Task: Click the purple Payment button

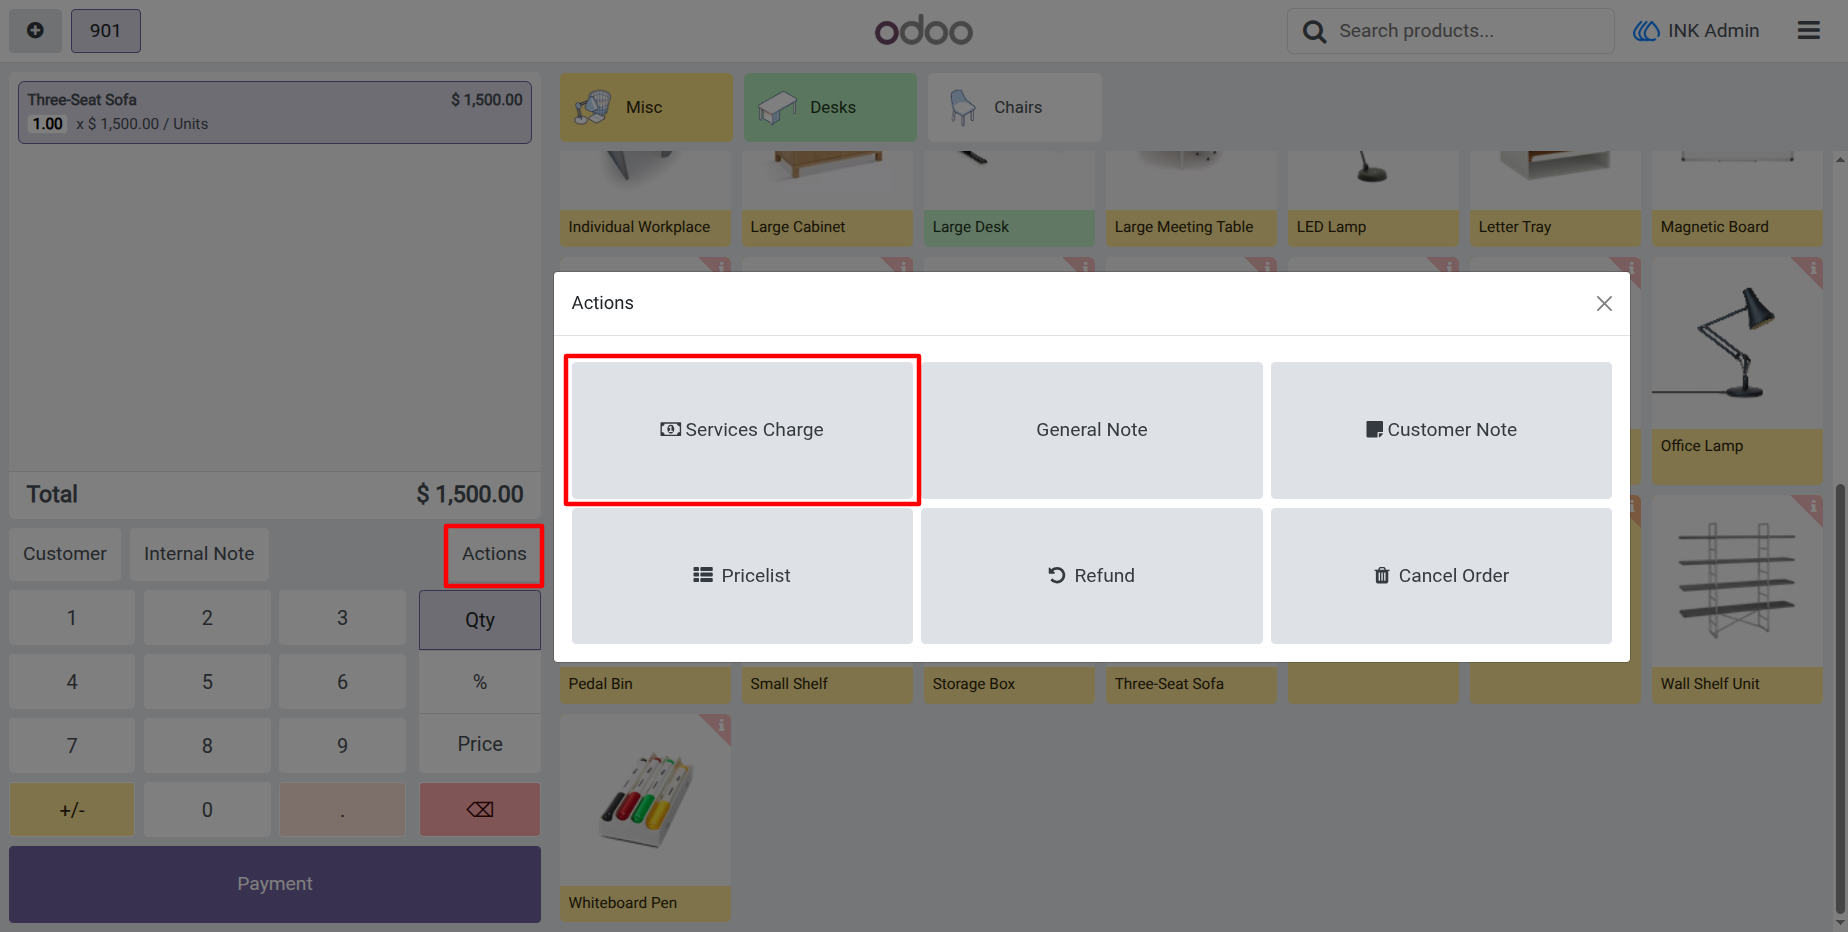Action: tap(275, 884)
